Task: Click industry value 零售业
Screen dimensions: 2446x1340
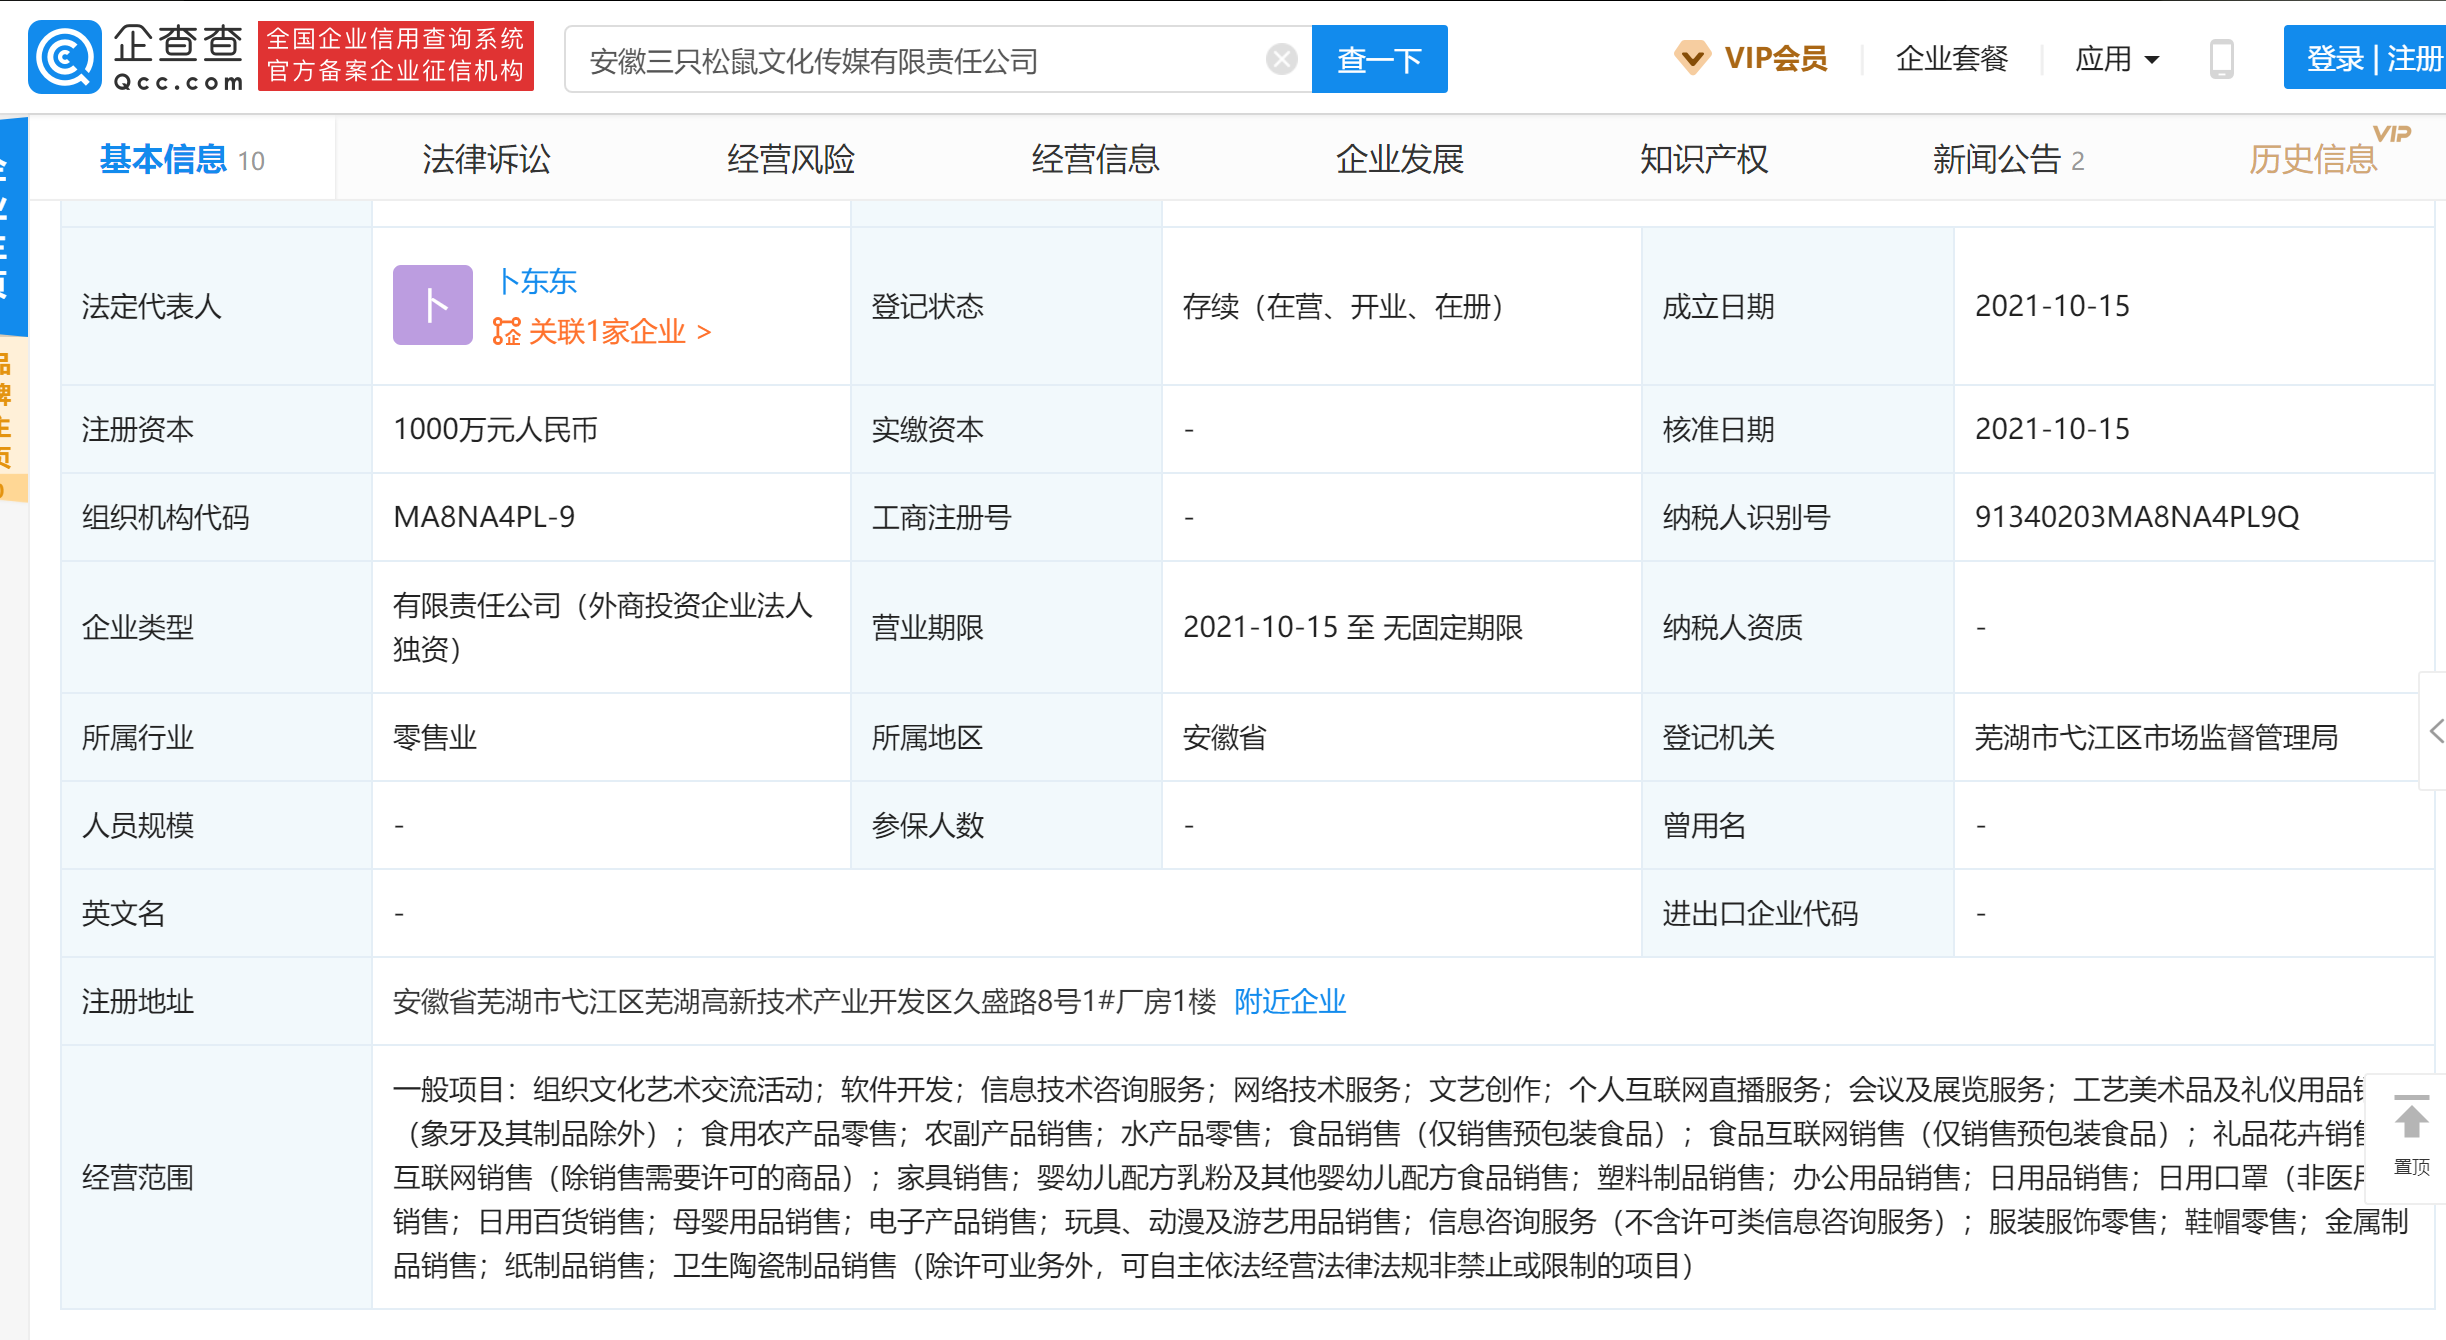Action: 435,737
